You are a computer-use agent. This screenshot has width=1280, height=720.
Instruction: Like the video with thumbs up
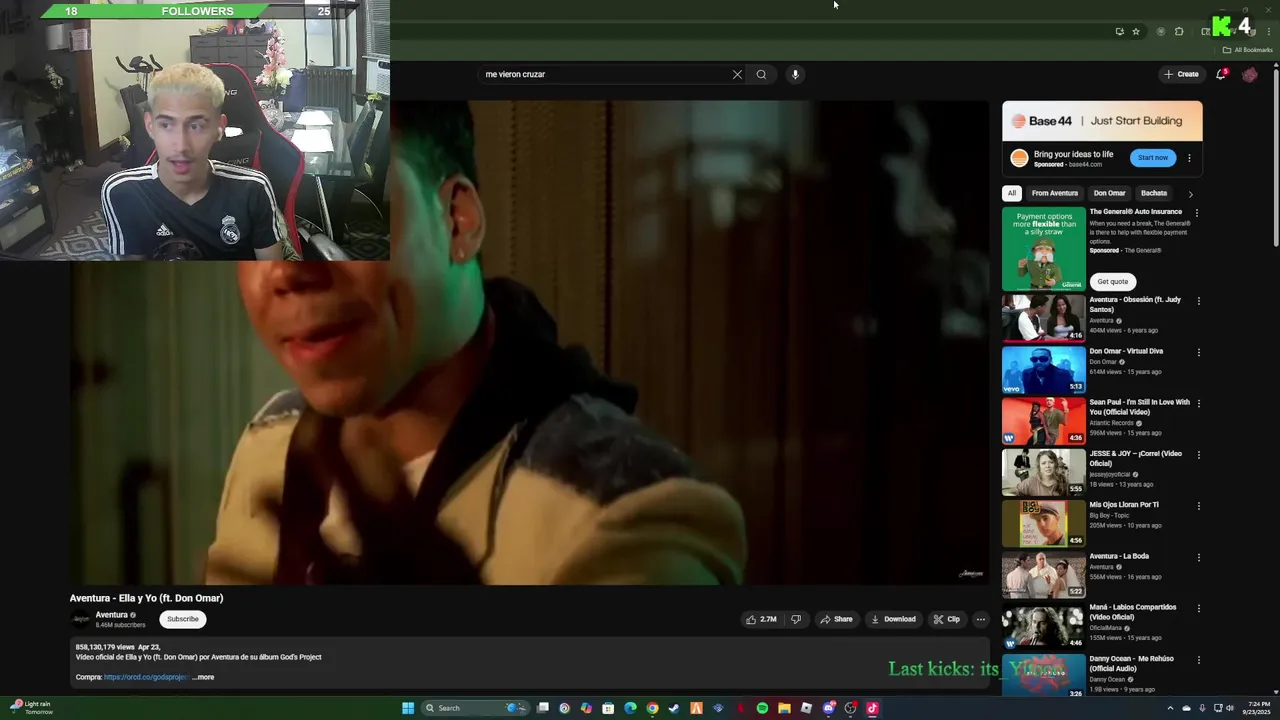pyautogui.click(x=761, y=619)
